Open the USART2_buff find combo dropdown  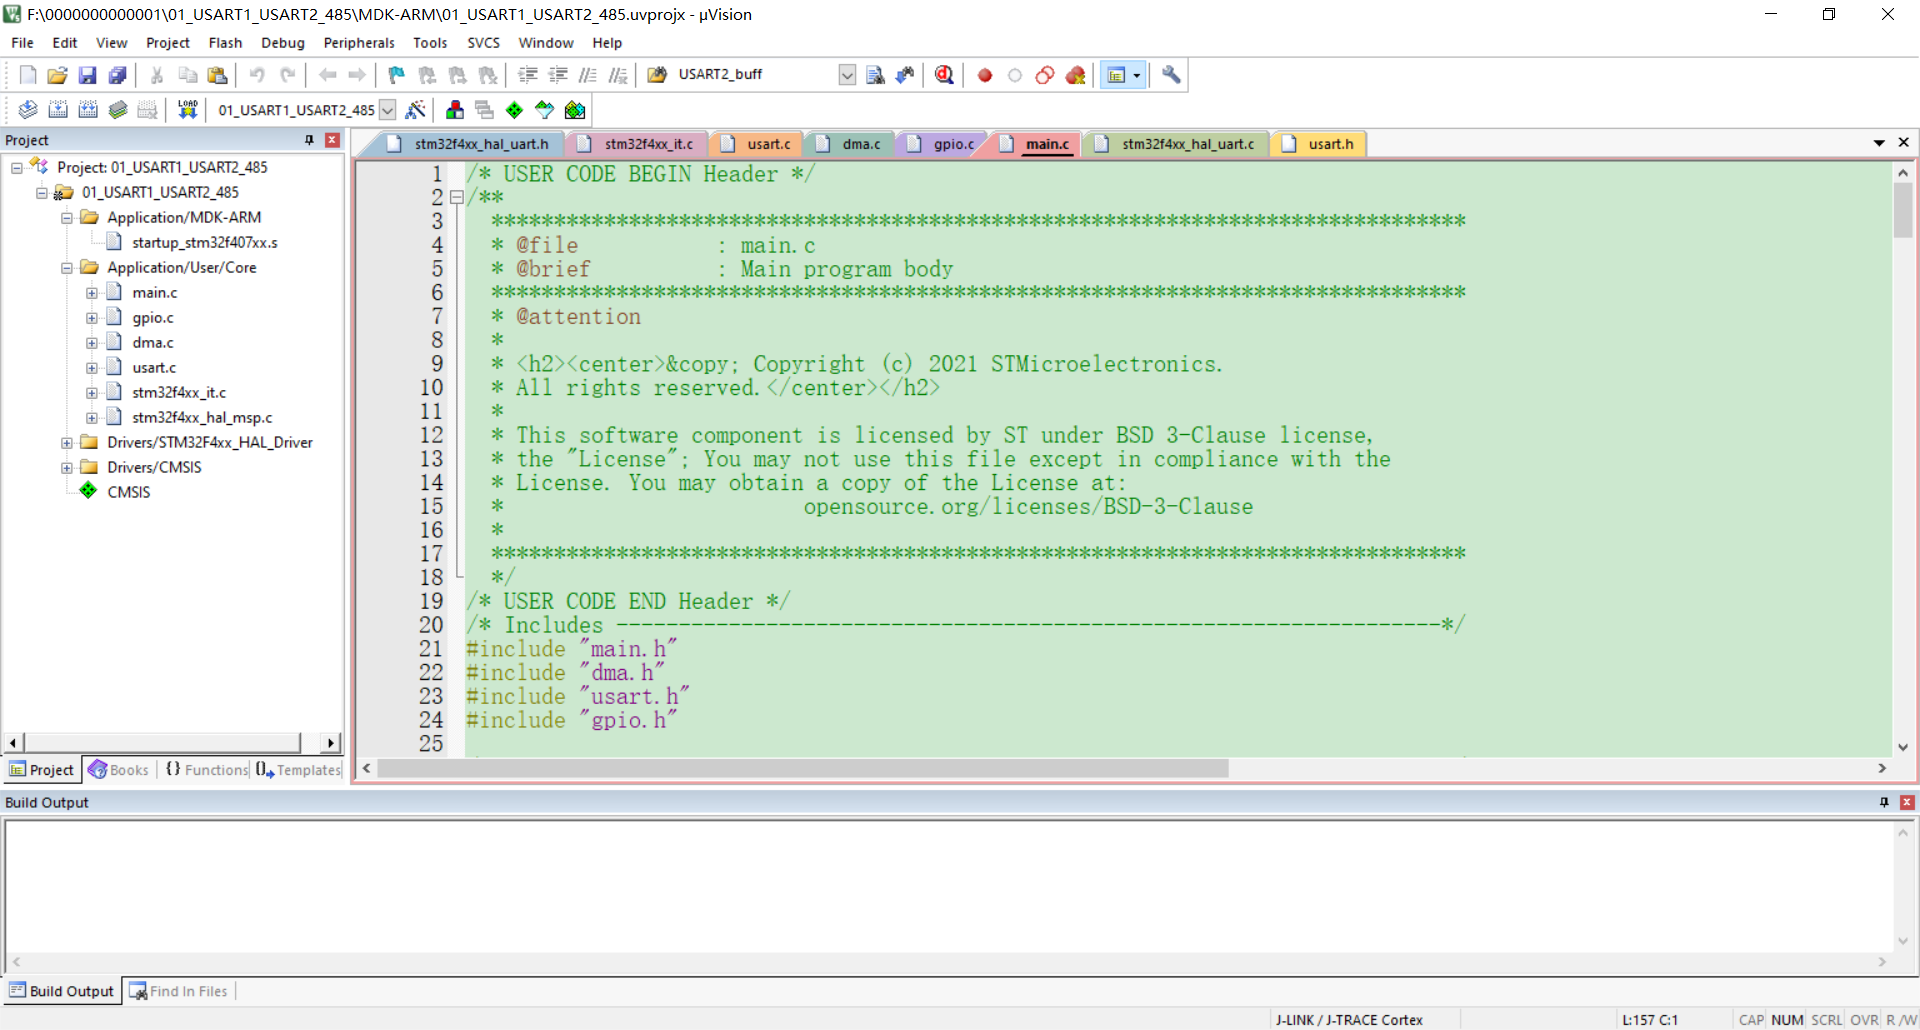tap(847, 75)
